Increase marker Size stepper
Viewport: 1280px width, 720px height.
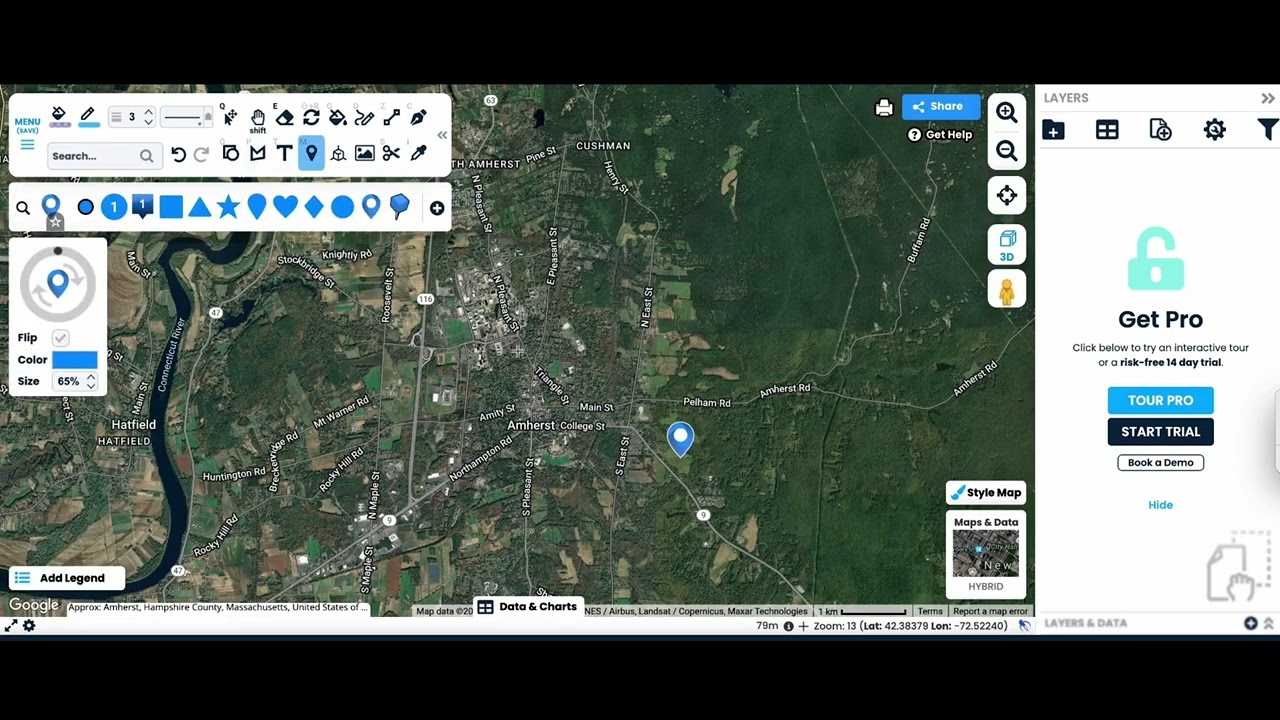(91, 377)
